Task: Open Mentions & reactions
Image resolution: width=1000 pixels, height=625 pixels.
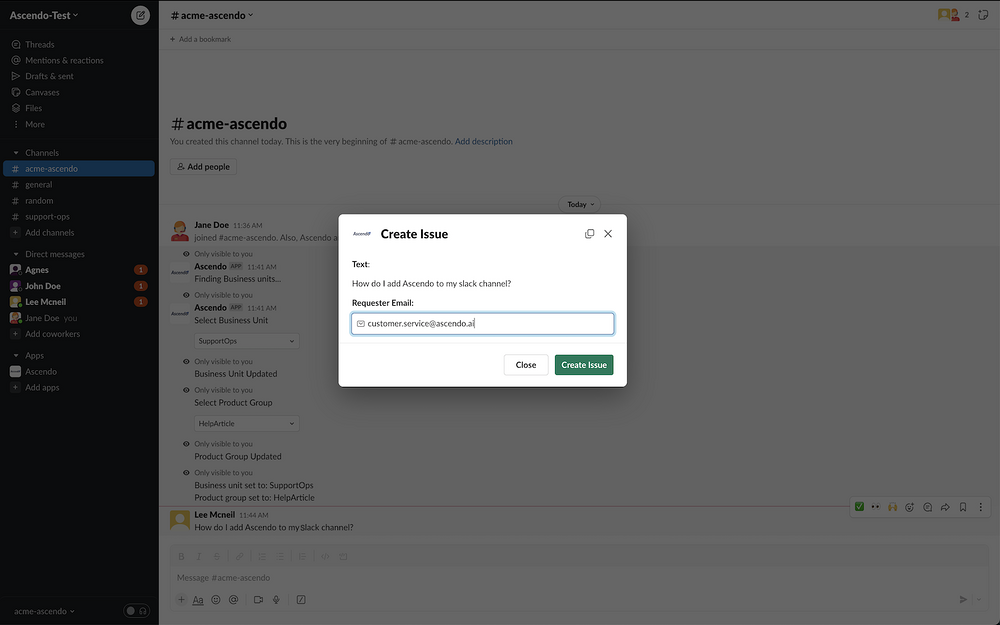Action: click(x=64, y=61)
